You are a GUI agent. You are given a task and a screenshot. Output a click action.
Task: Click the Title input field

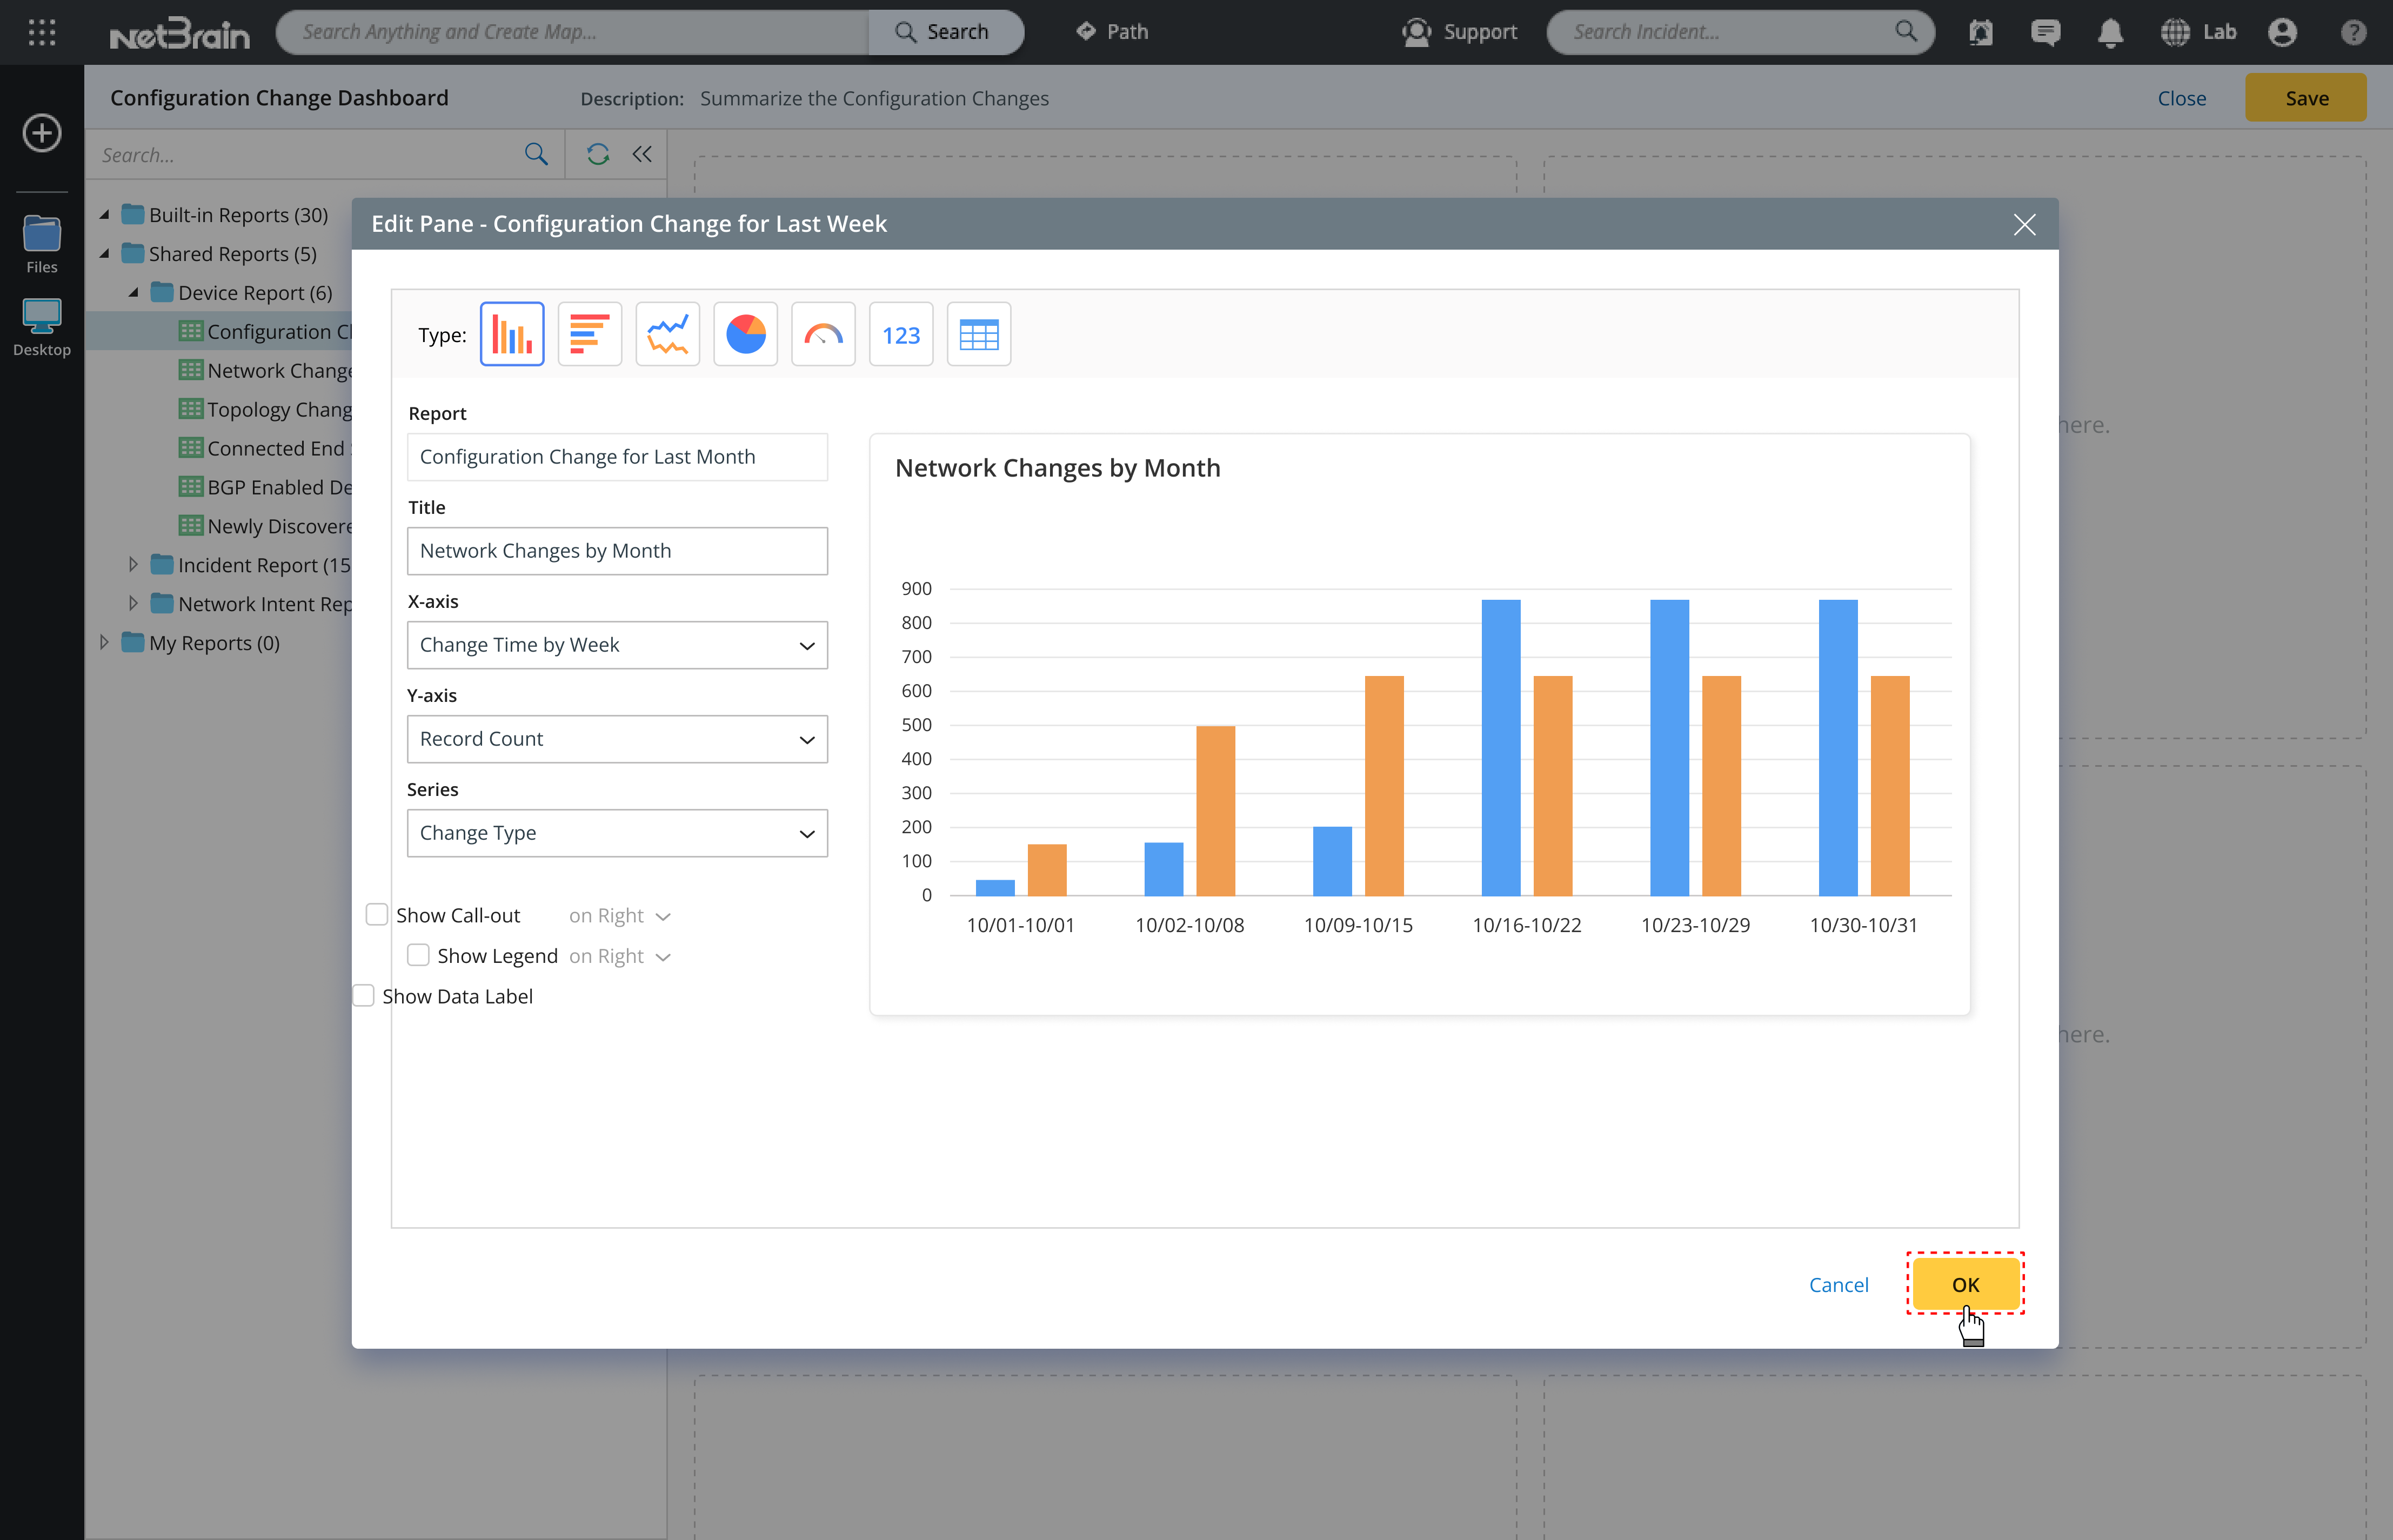pyautogui.click(x=617, y=551)
